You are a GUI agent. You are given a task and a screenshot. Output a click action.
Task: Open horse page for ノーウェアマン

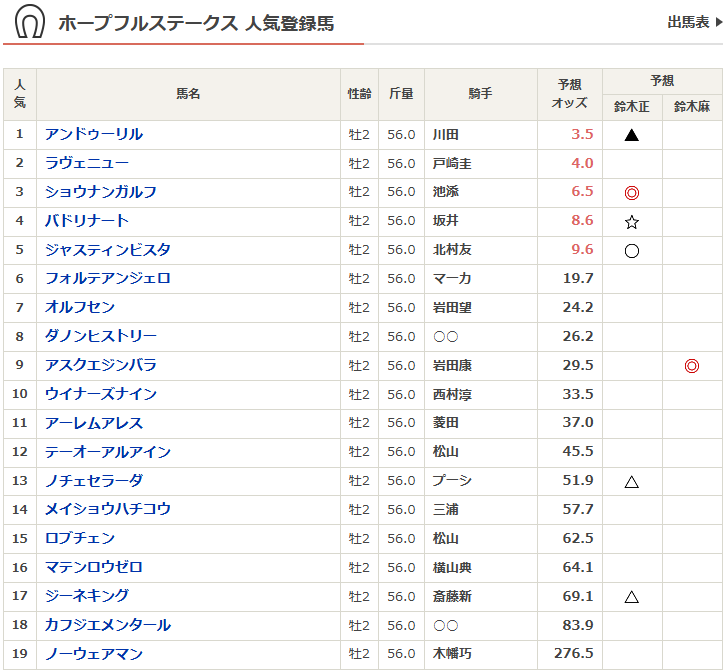[94, 654]
